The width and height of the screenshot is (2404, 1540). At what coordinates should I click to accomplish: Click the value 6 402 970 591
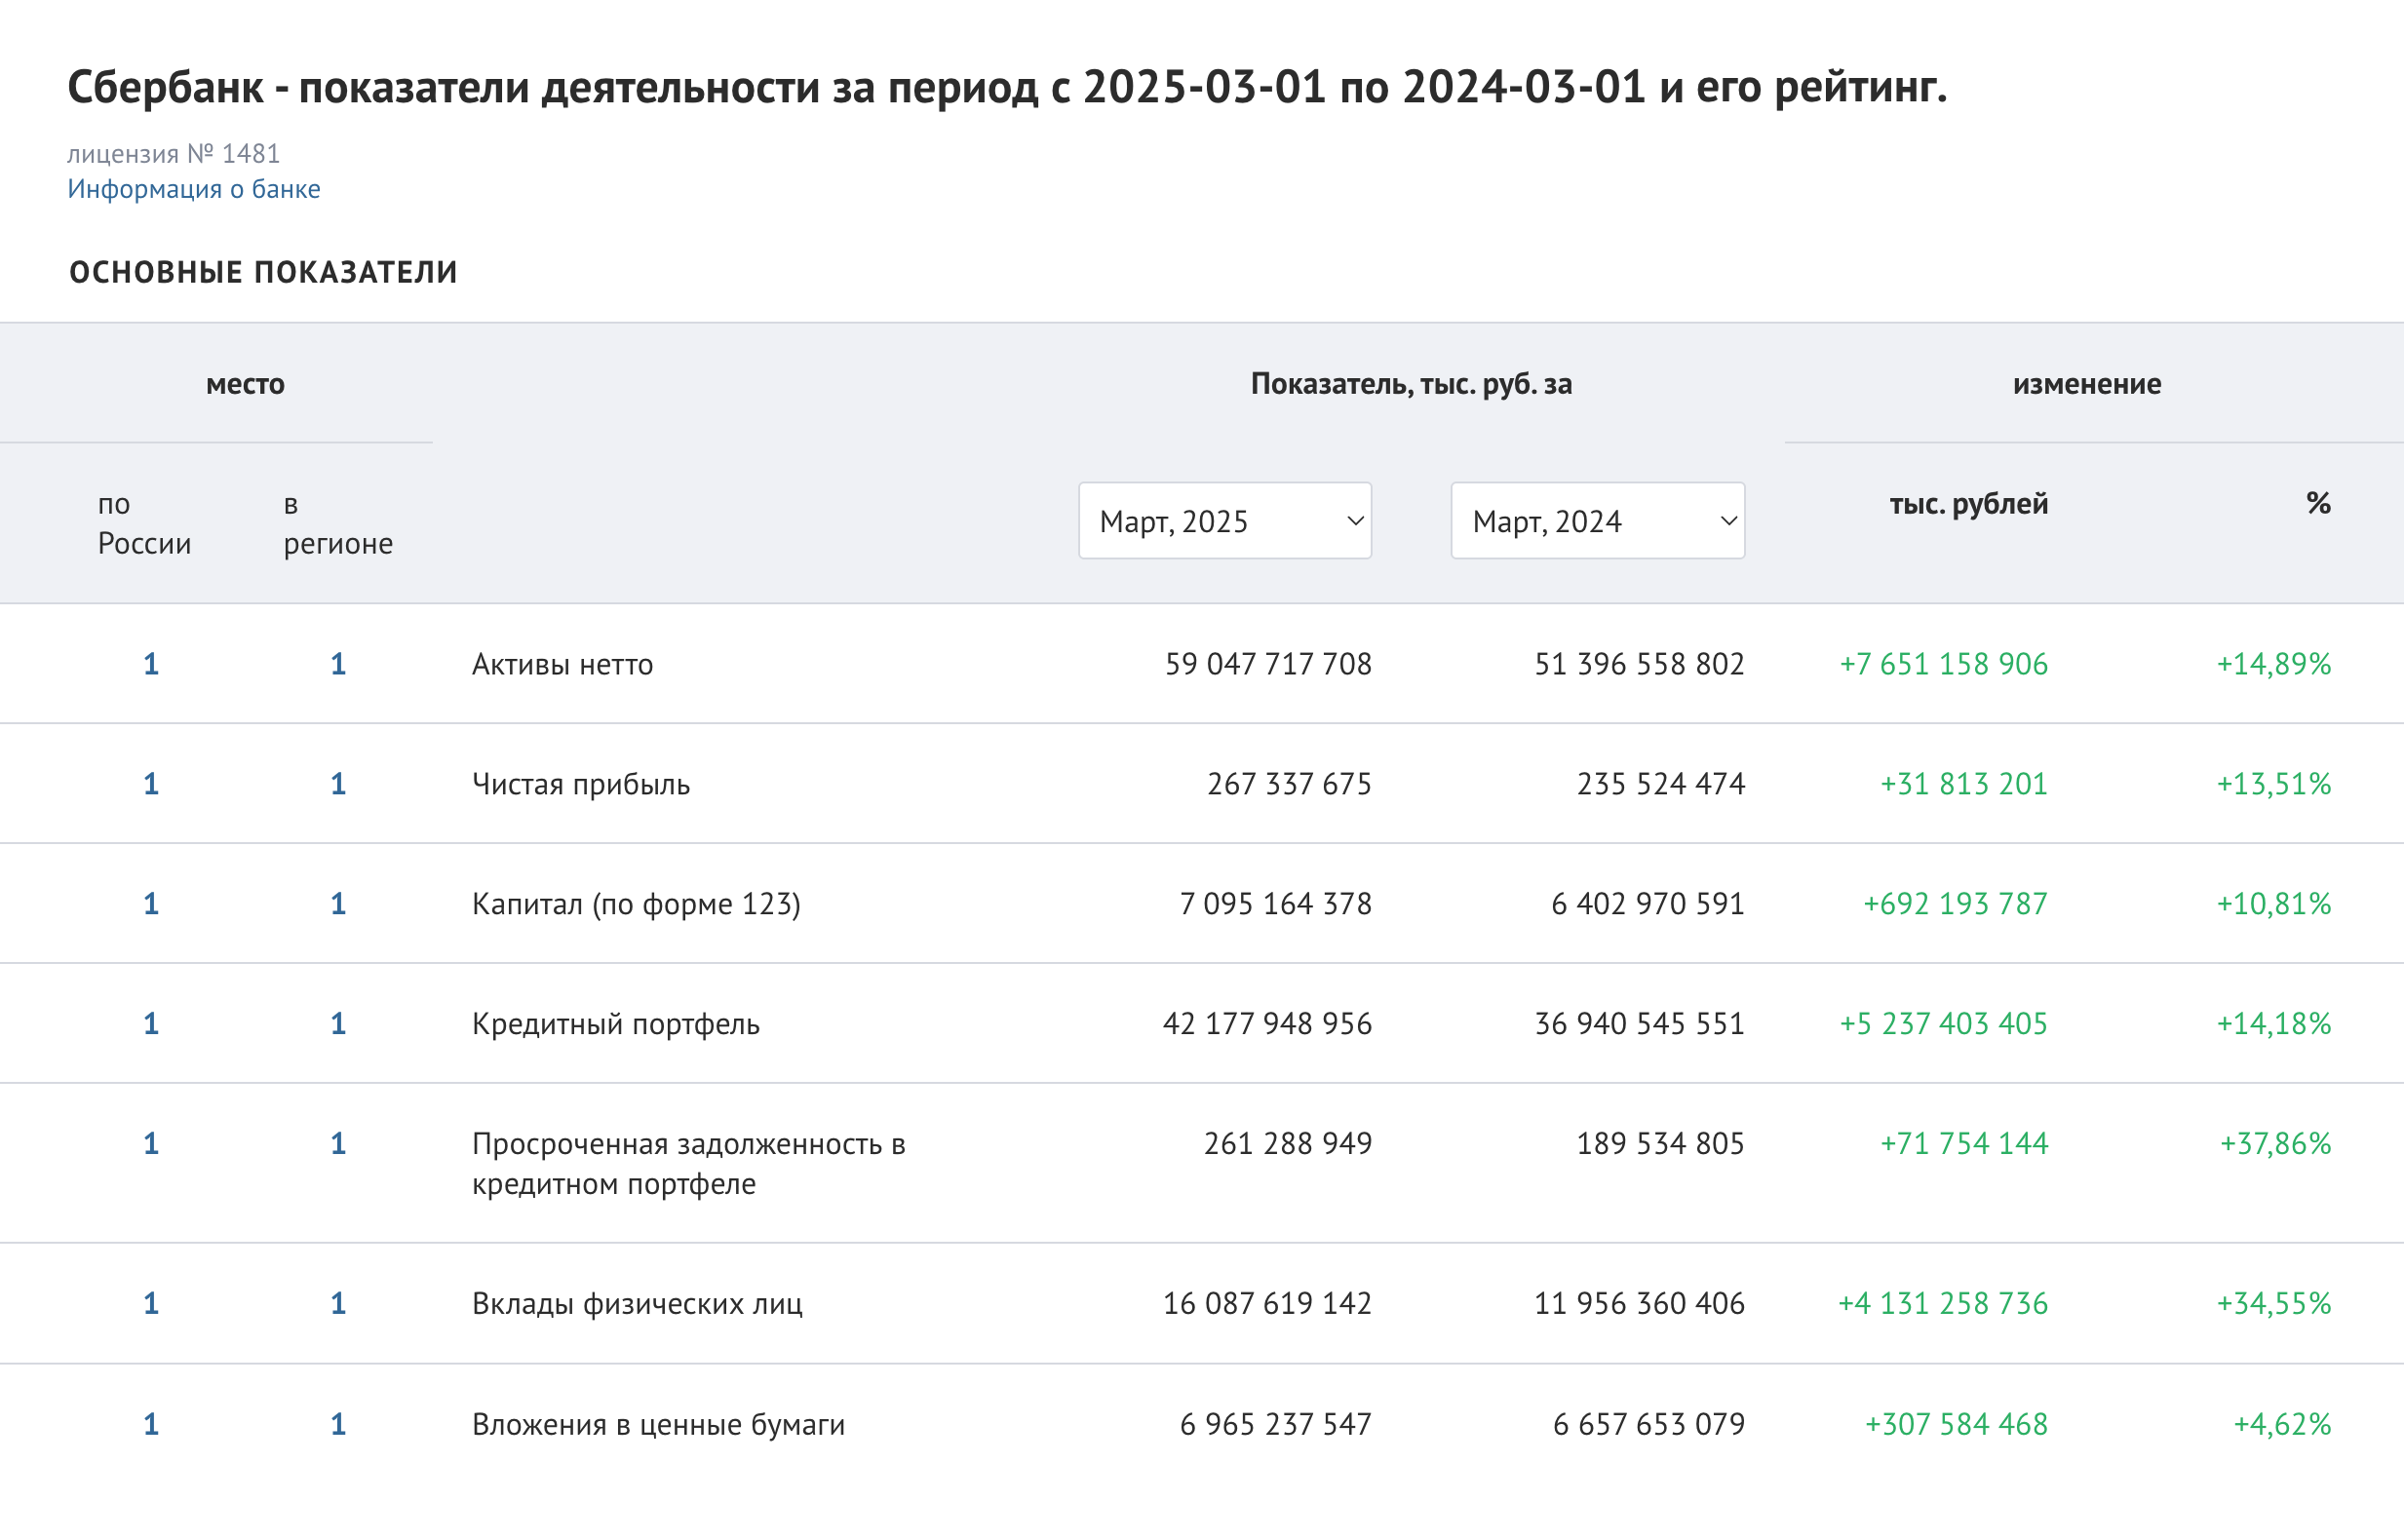coord(1648,904)
